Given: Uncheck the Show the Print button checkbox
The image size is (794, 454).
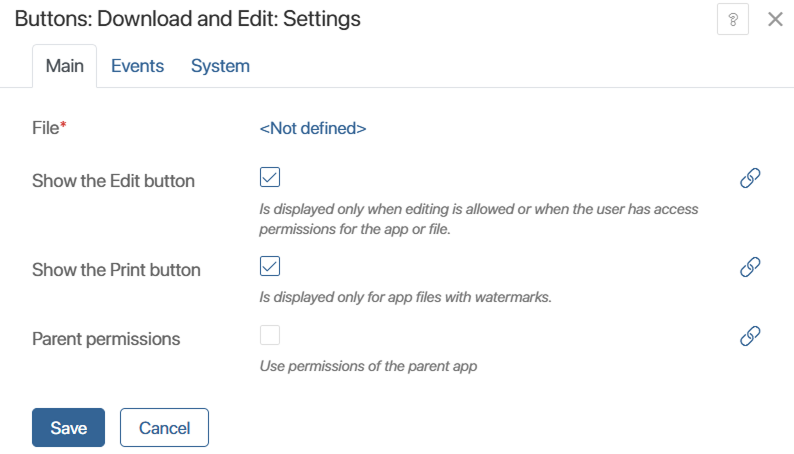Looking at the screenshot, I should pos(270,266).
